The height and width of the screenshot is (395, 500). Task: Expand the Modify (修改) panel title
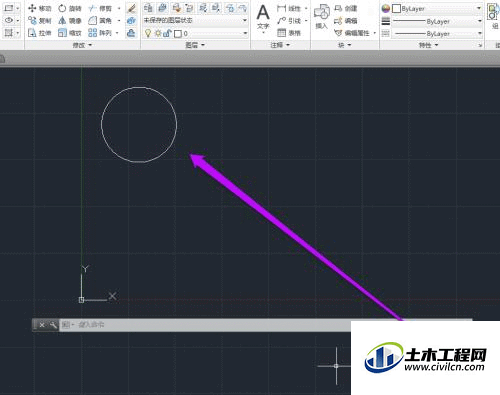[82, 45]
